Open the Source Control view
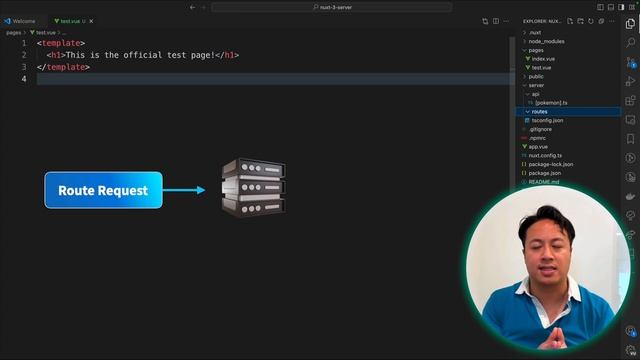 (x=630, y=62)
